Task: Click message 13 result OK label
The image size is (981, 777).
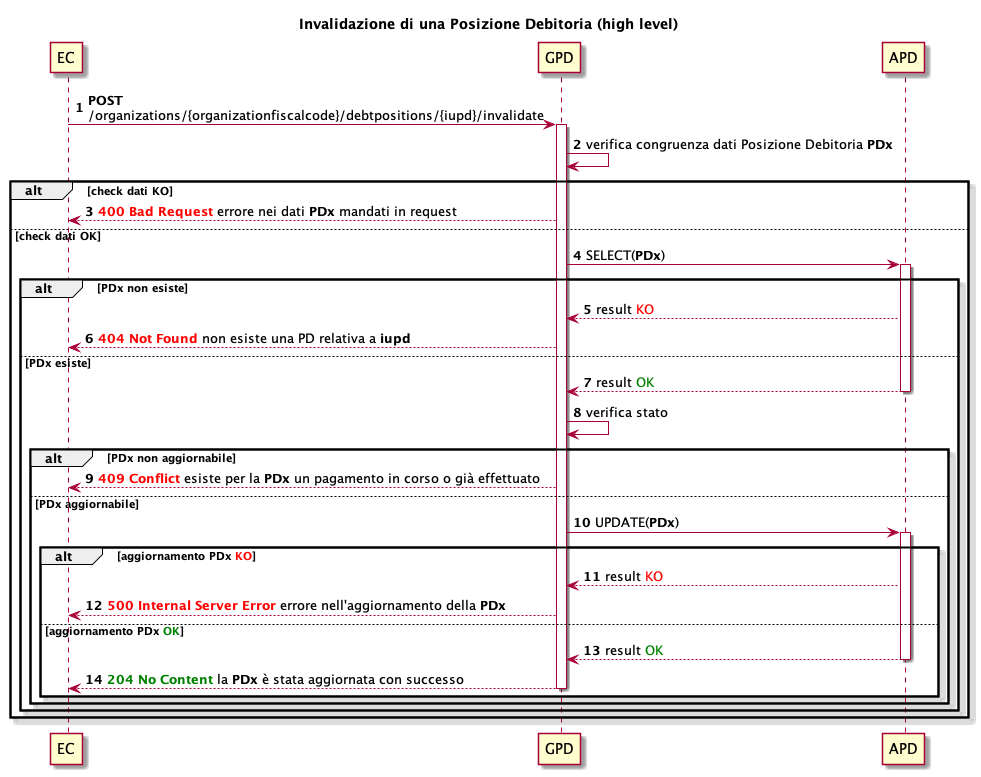Action: (630, 651)
